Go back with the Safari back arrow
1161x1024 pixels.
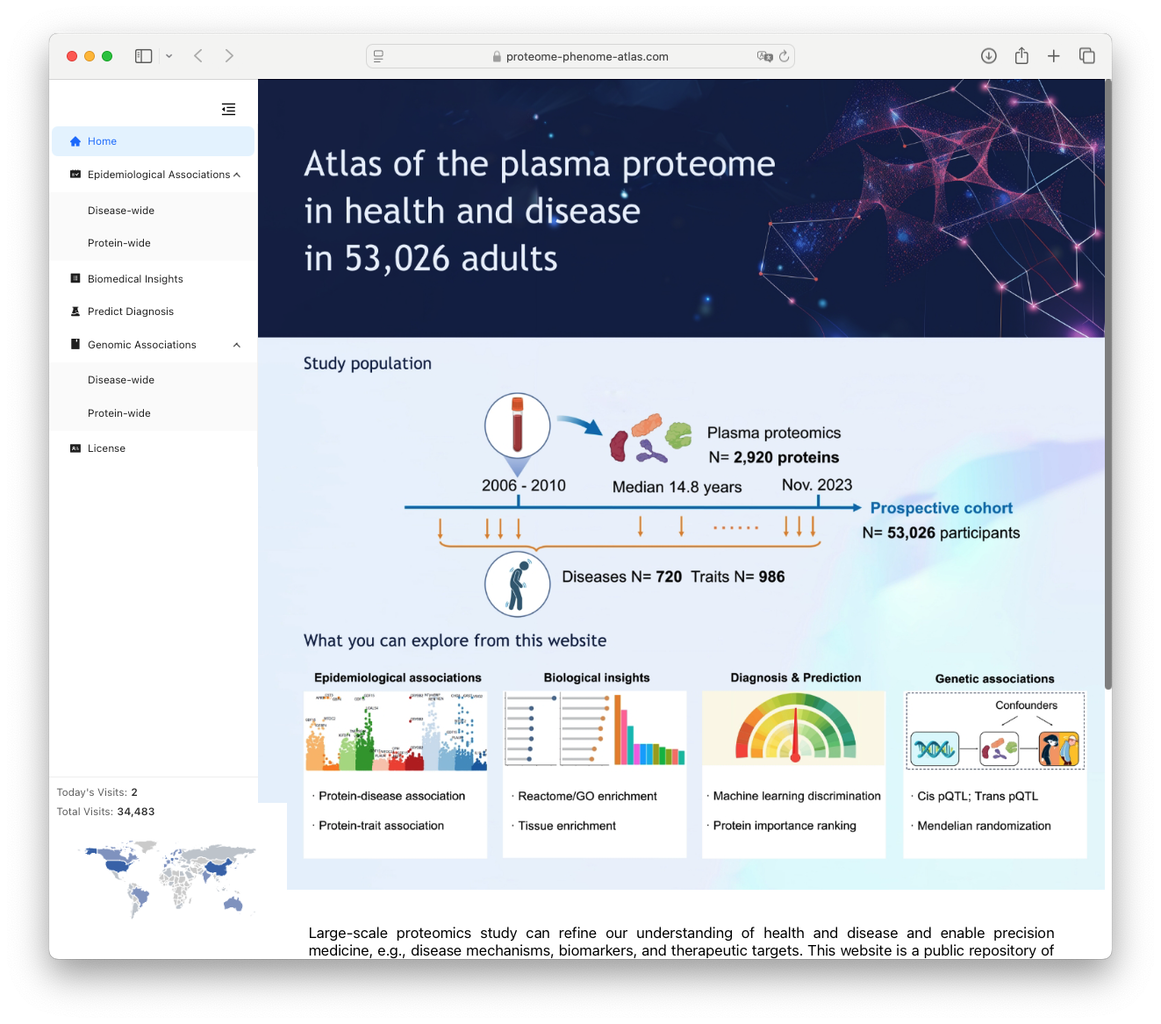coord(198,56)
